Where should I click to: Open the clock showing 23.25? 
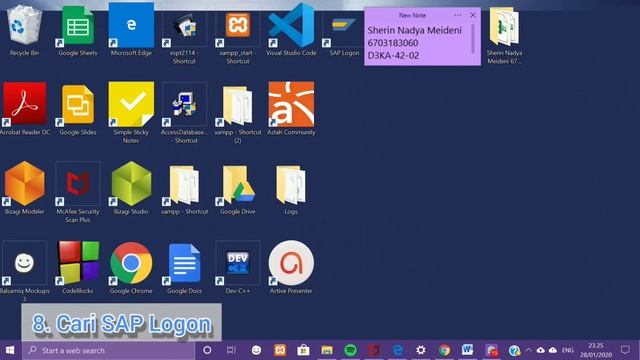coord(596,350)
